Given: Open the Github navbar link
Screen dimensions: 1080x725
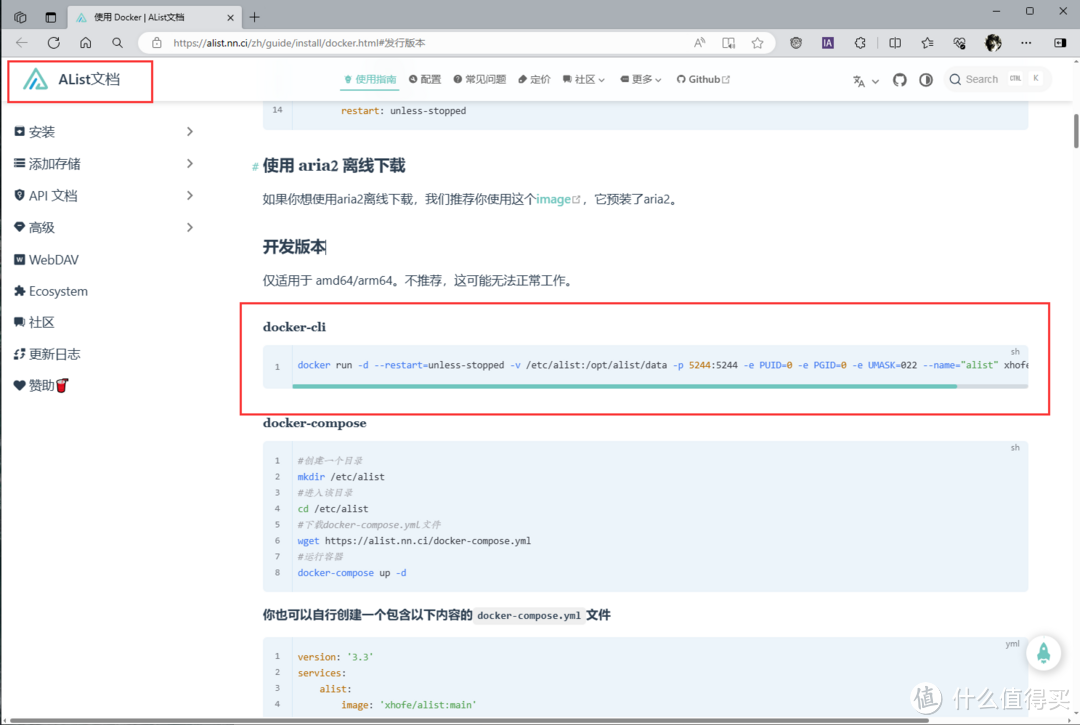Looking at the screenshot, I should point(703,79).
